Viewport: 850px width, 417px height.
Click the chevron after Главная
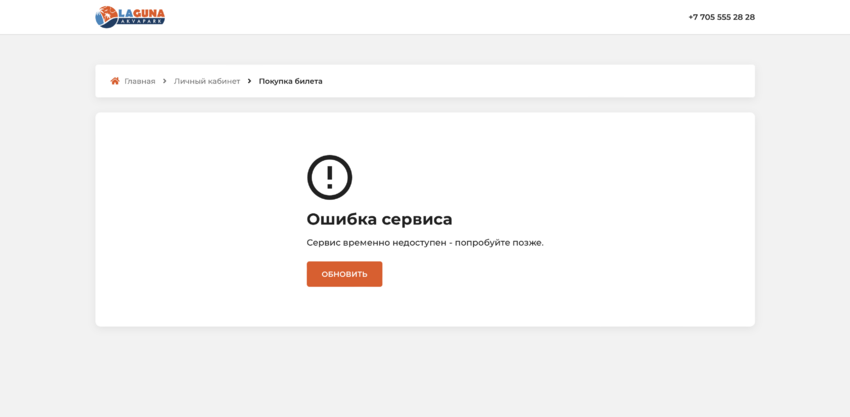pyautogui.click(x=164, y=81)
